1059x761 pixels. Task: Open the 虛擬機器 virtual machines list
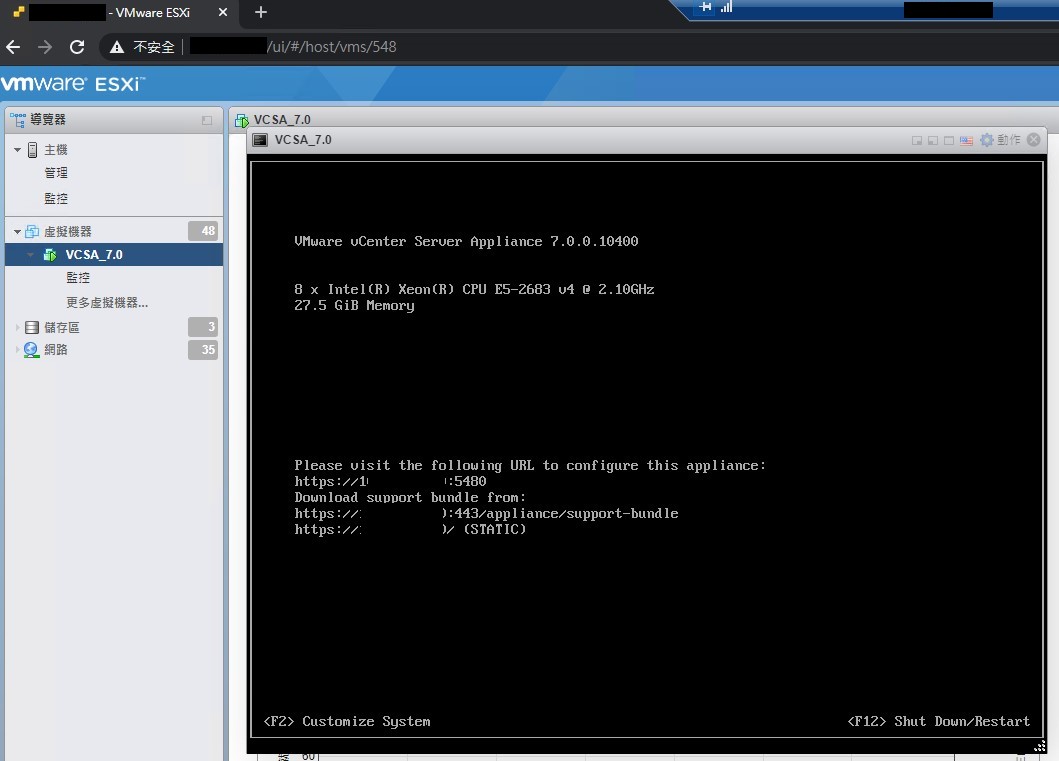[68, 232]
